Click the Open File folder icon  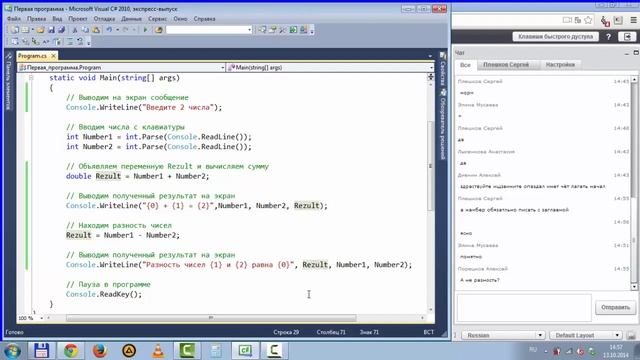coord(40,30)
